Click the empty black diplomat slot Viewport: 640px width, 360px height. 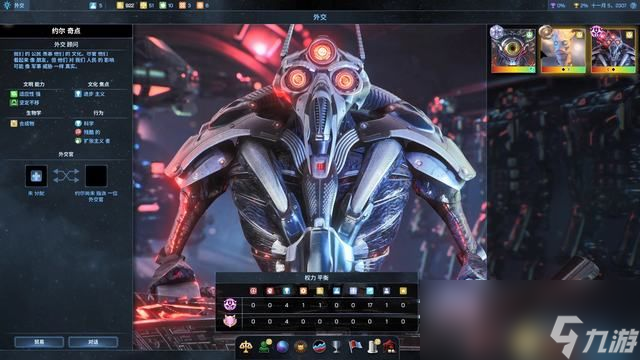96,176
